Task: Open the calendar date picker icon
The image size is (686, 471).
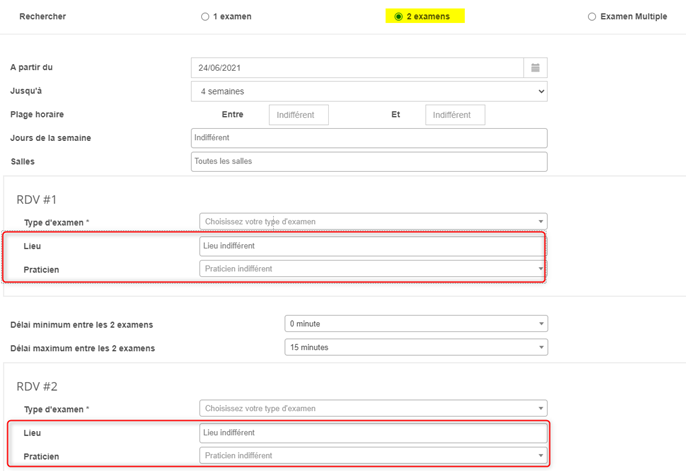Action: (x=535, y=68)
